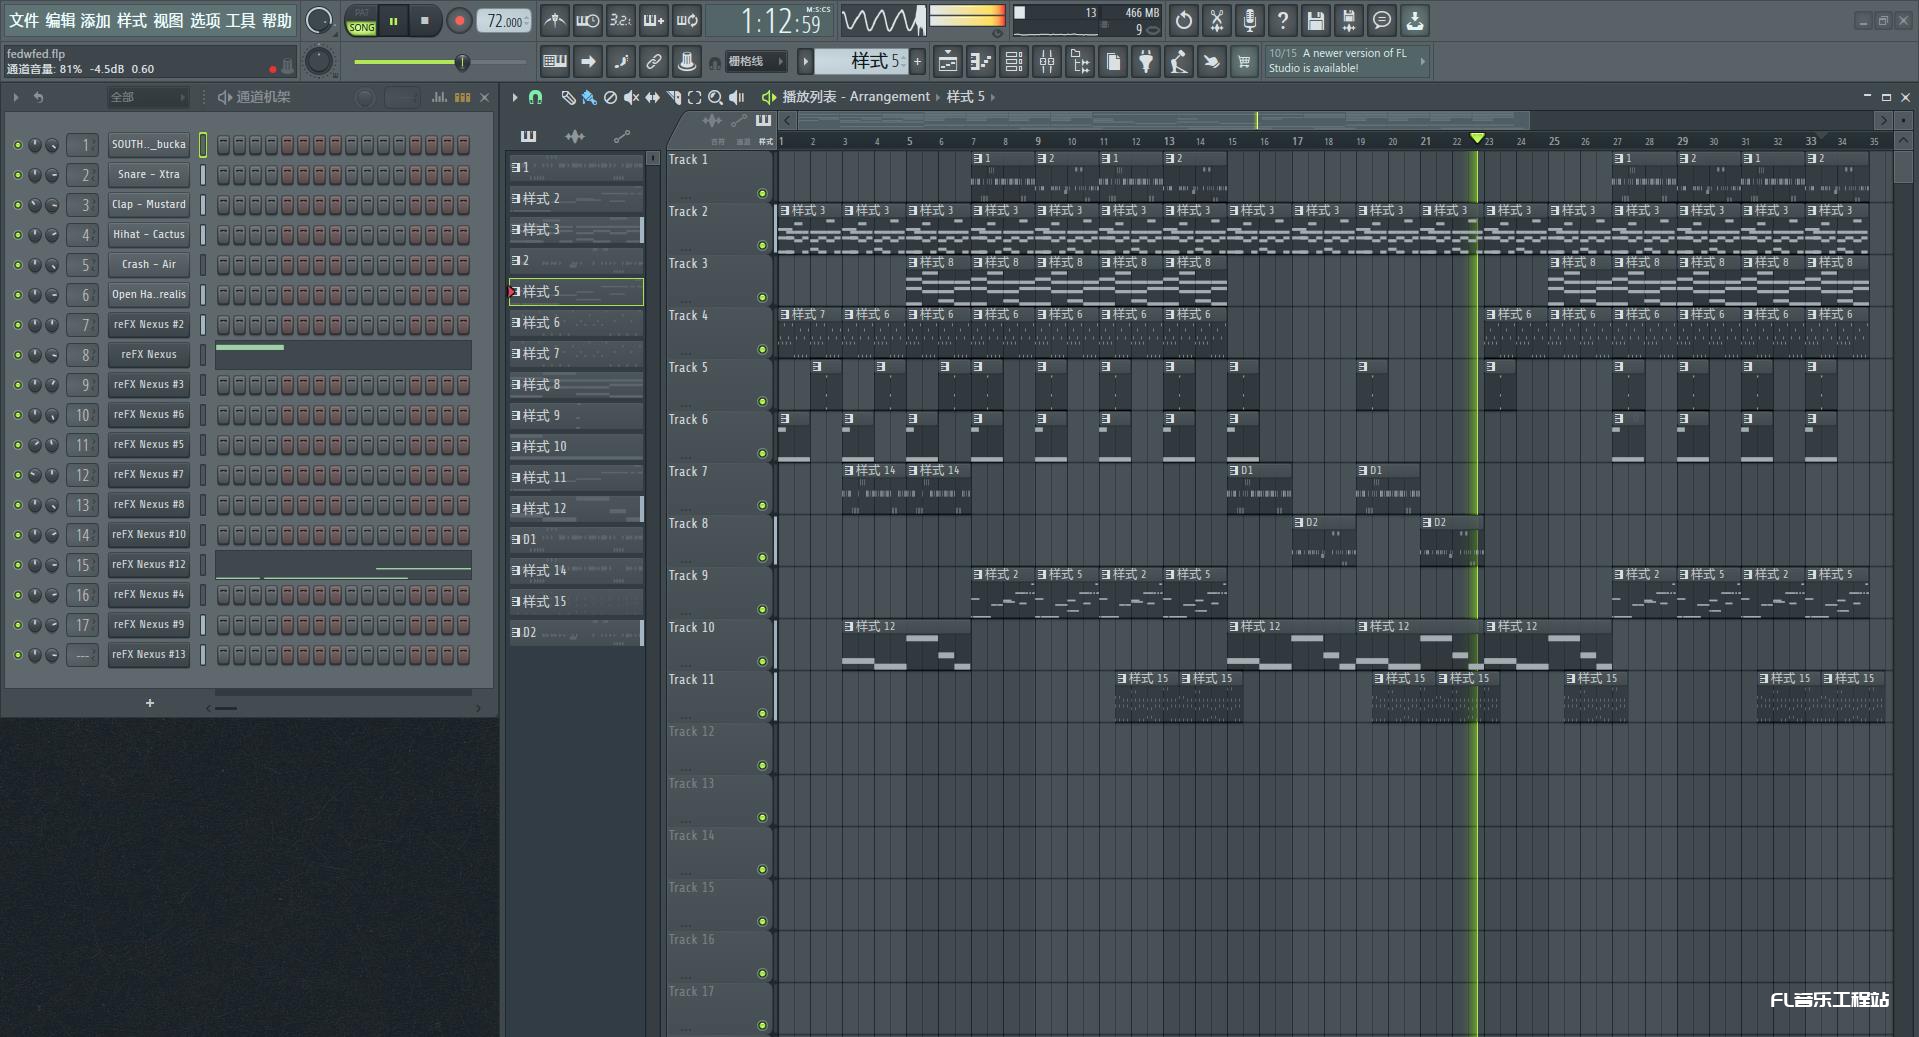Toggle step editing mode icon
The height and width of the screenshot is (1037, 1919).
[x=621, y=62]
